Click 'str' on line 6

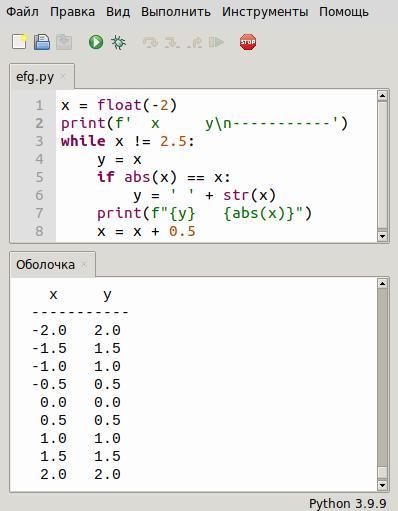(236, 195)
